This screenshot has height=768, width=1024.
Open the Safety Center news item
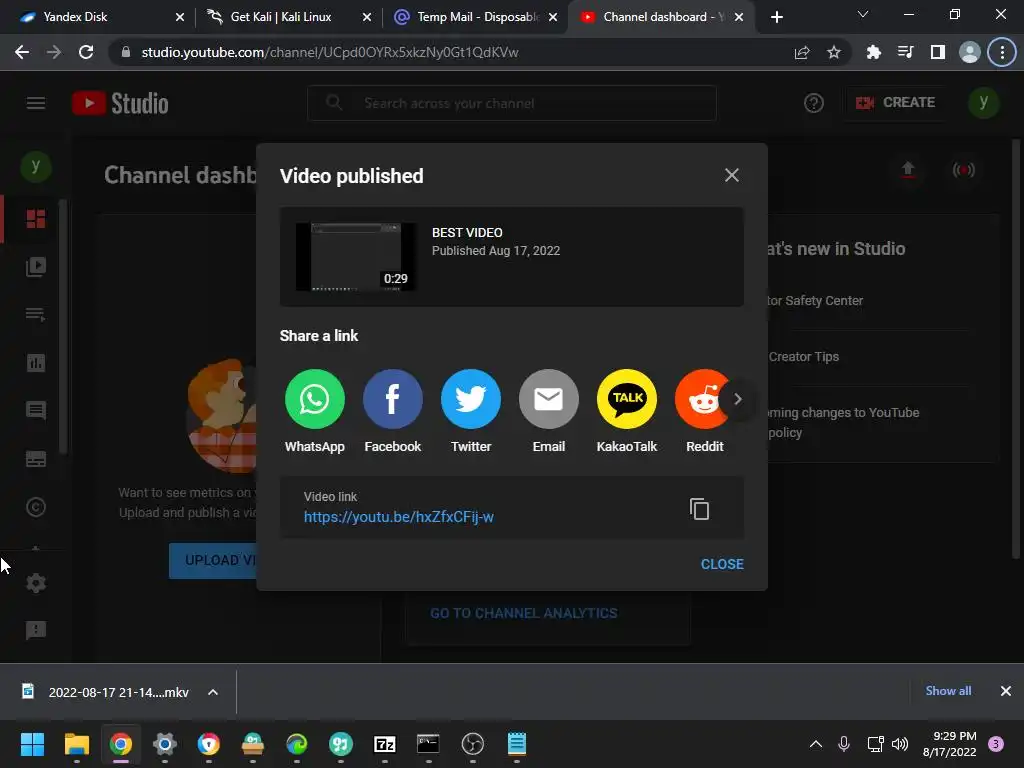pos(815,300)
